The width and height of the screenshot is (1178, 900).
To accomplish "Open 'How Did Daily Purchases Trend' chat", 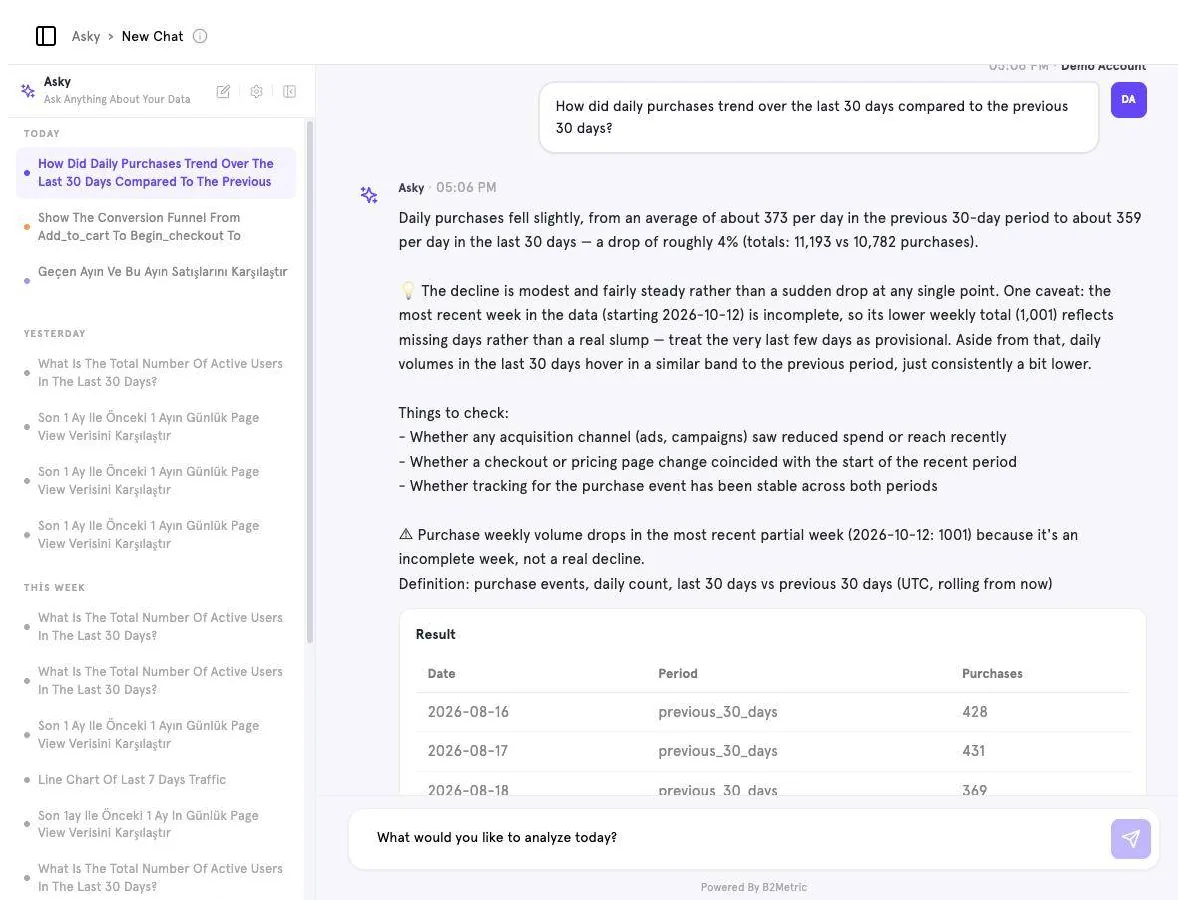I will [x=156, y=173].
